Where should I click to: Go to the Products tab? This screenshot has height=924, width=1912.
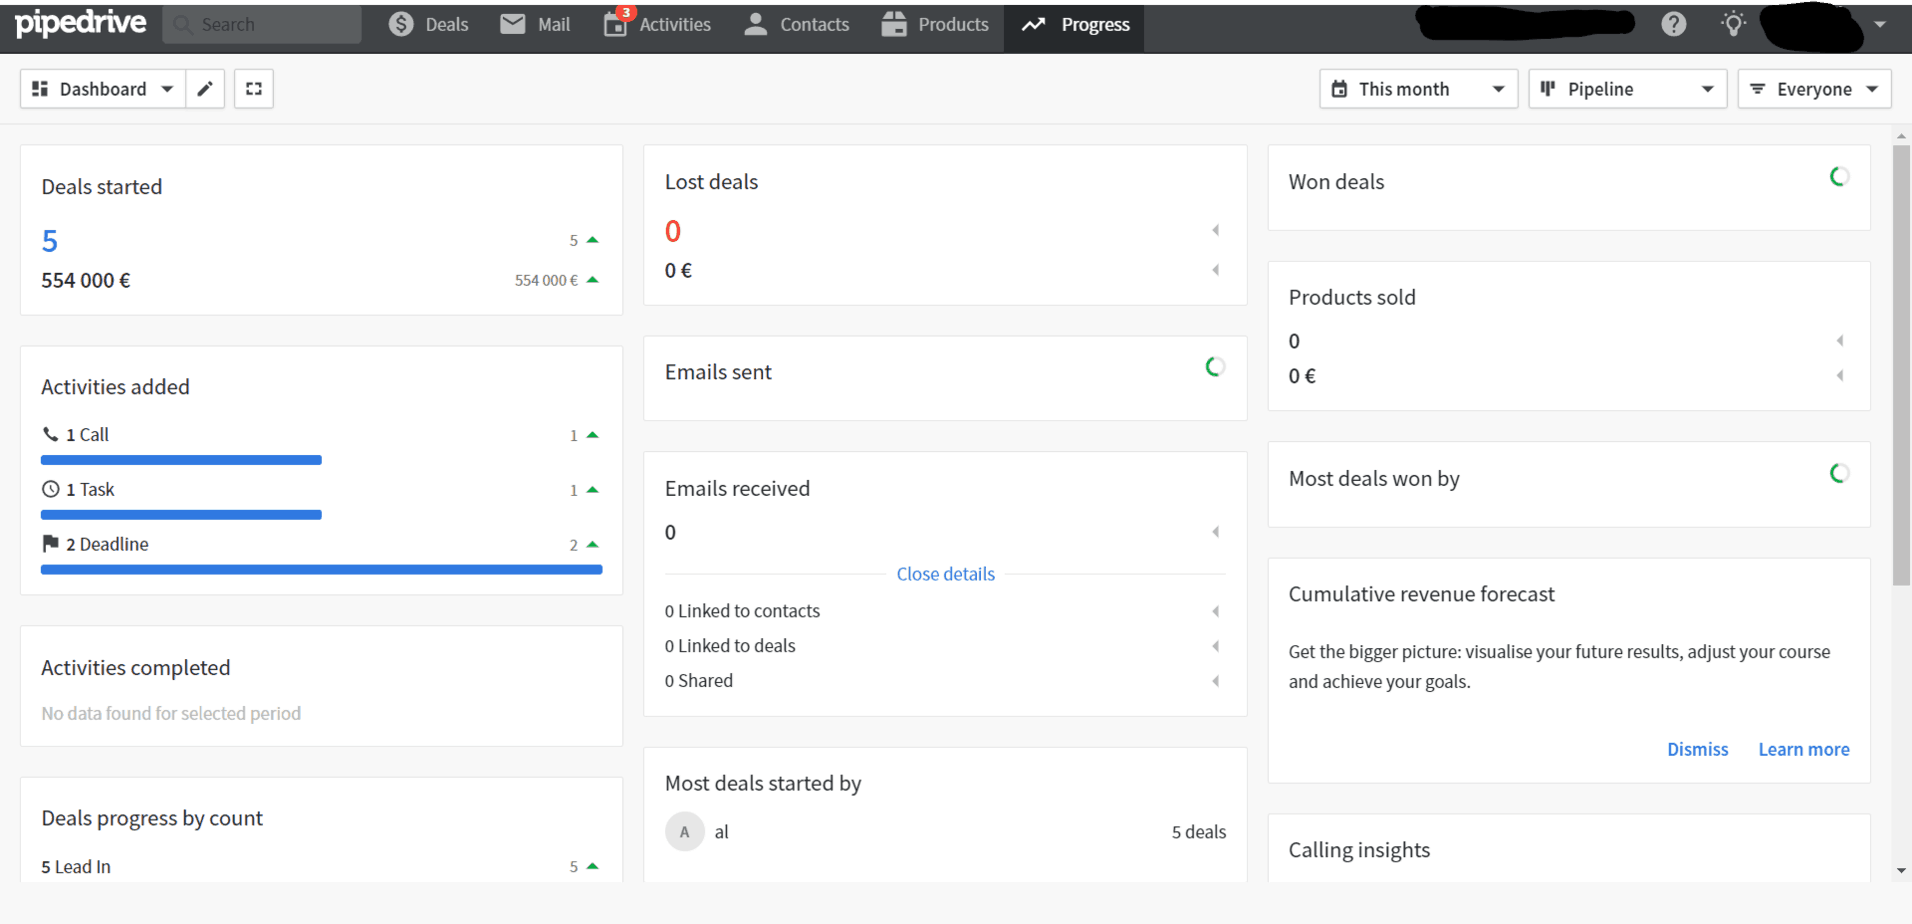pos(935,24)
